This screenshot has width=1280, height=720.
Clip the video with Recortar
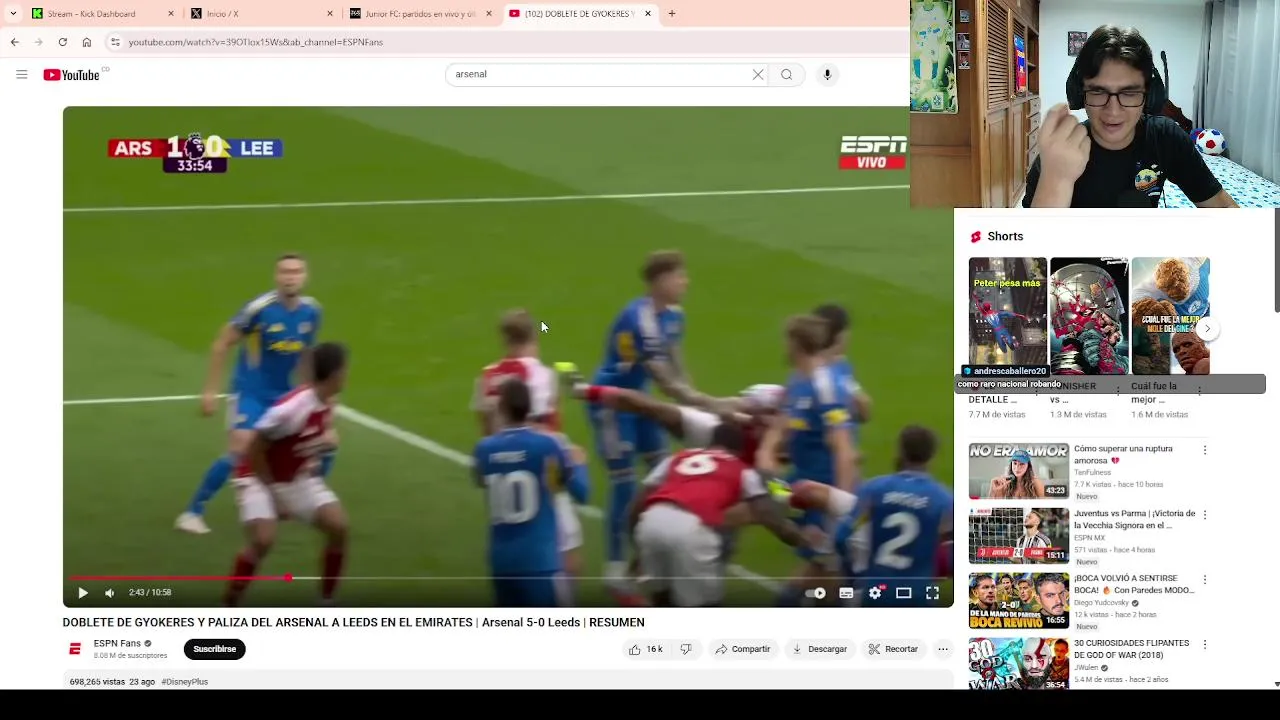(x=893, y=649)
